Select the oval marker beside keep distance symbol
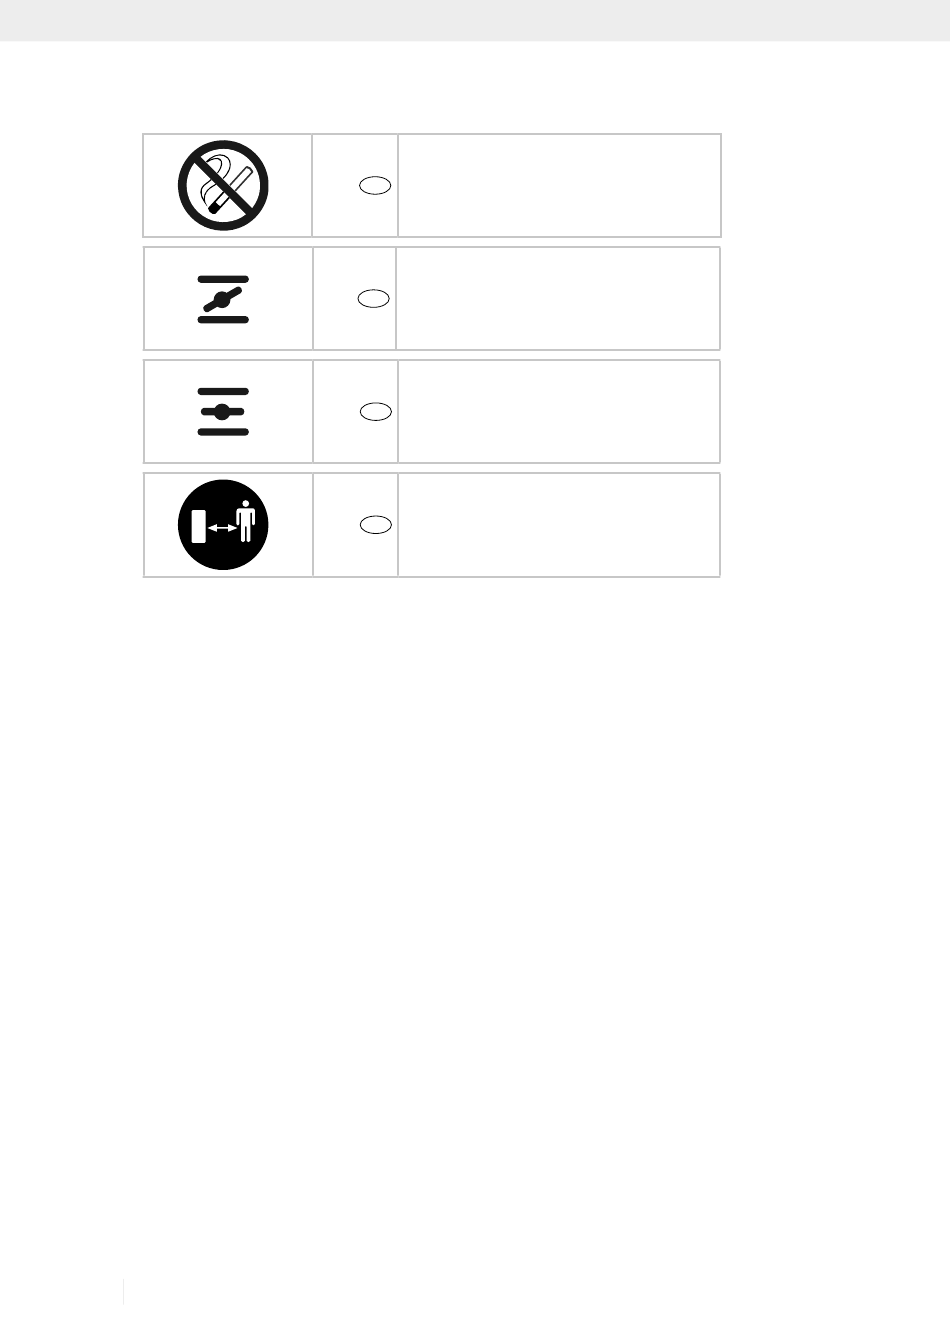 pos(375,524)
